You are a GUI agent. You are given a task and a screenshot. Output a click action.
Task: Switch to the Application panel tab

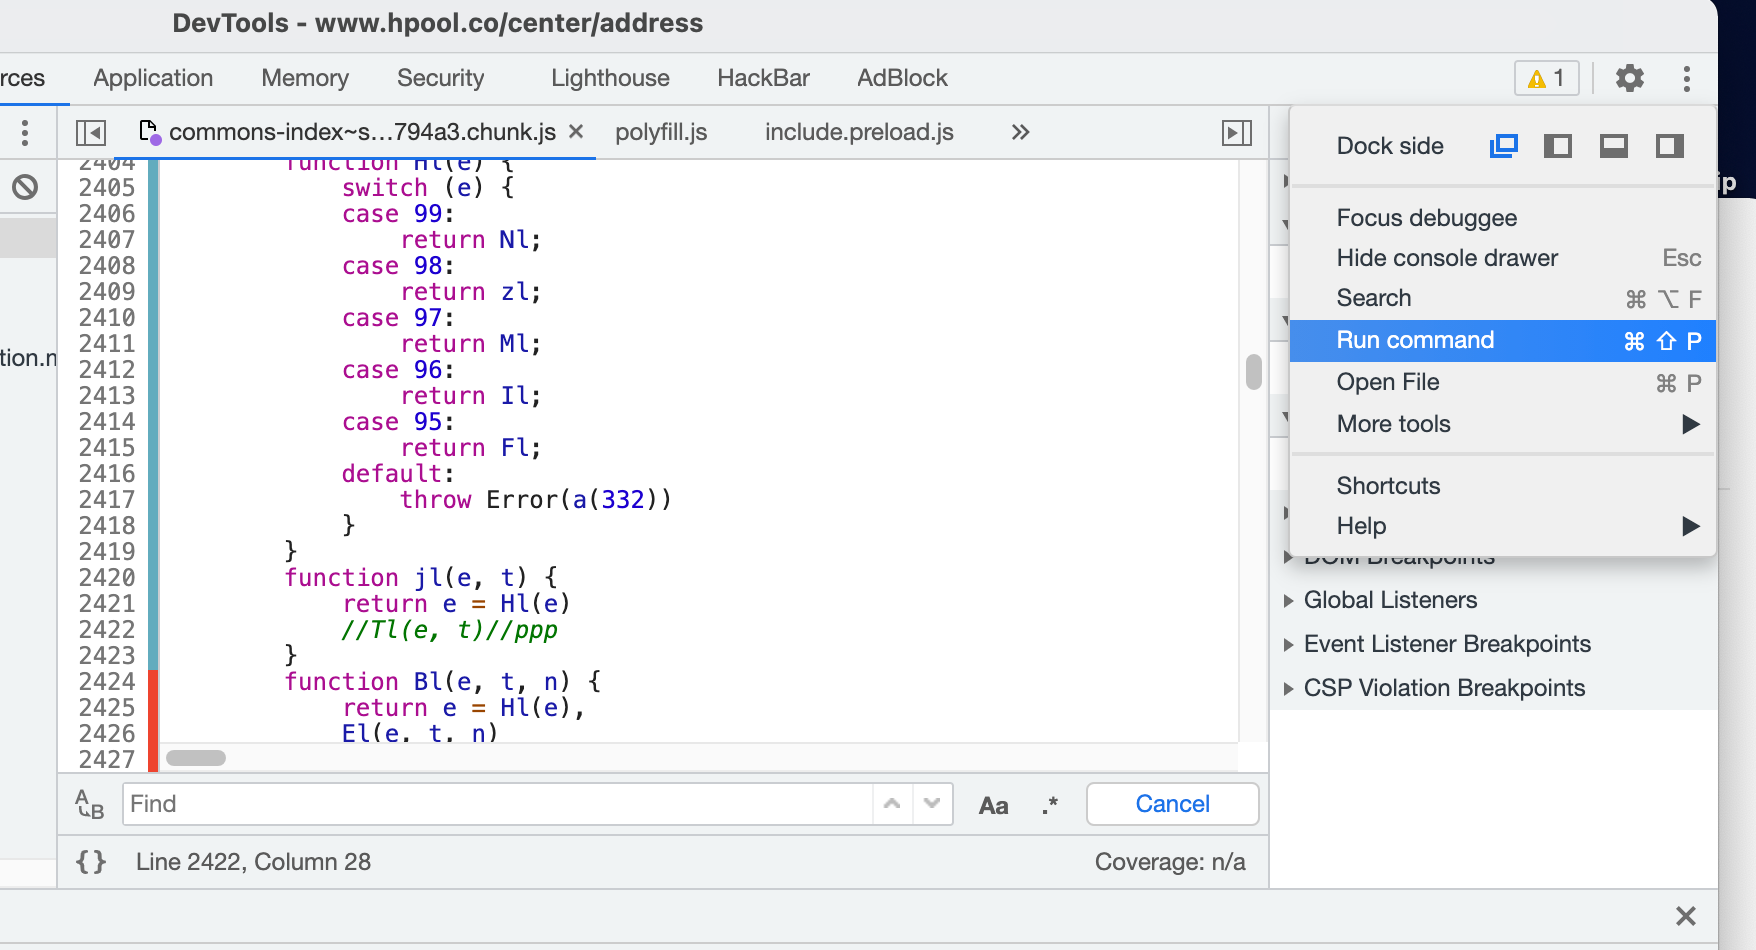coord(153,78)
